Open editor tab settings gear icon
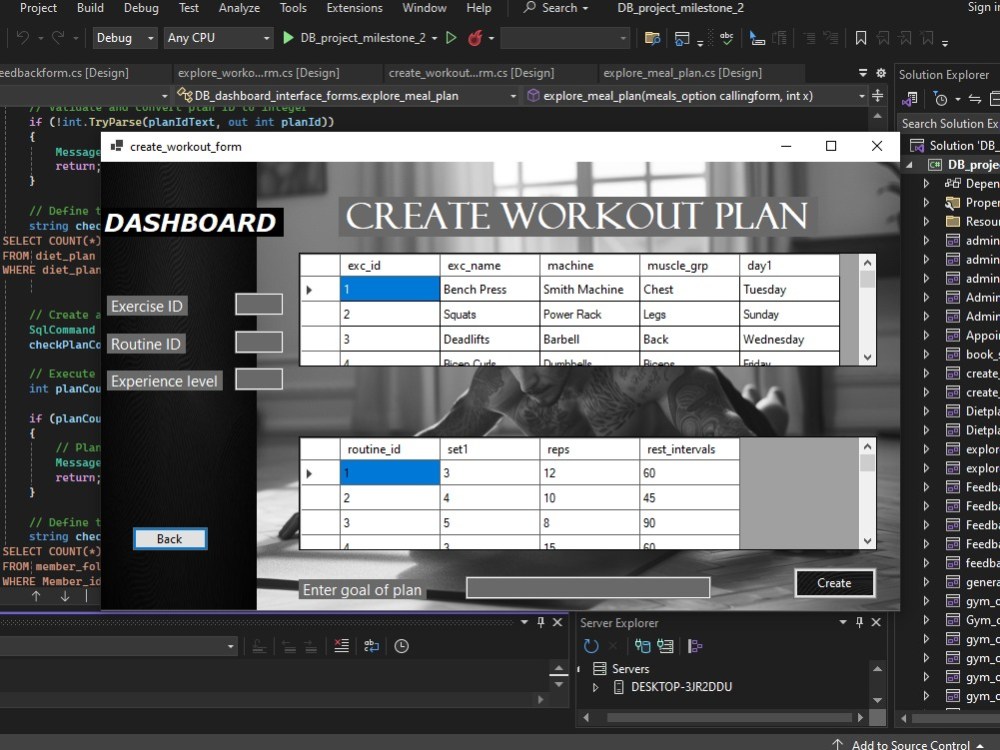The width and height of the screenshot is (1000, 750). [881, 73]
